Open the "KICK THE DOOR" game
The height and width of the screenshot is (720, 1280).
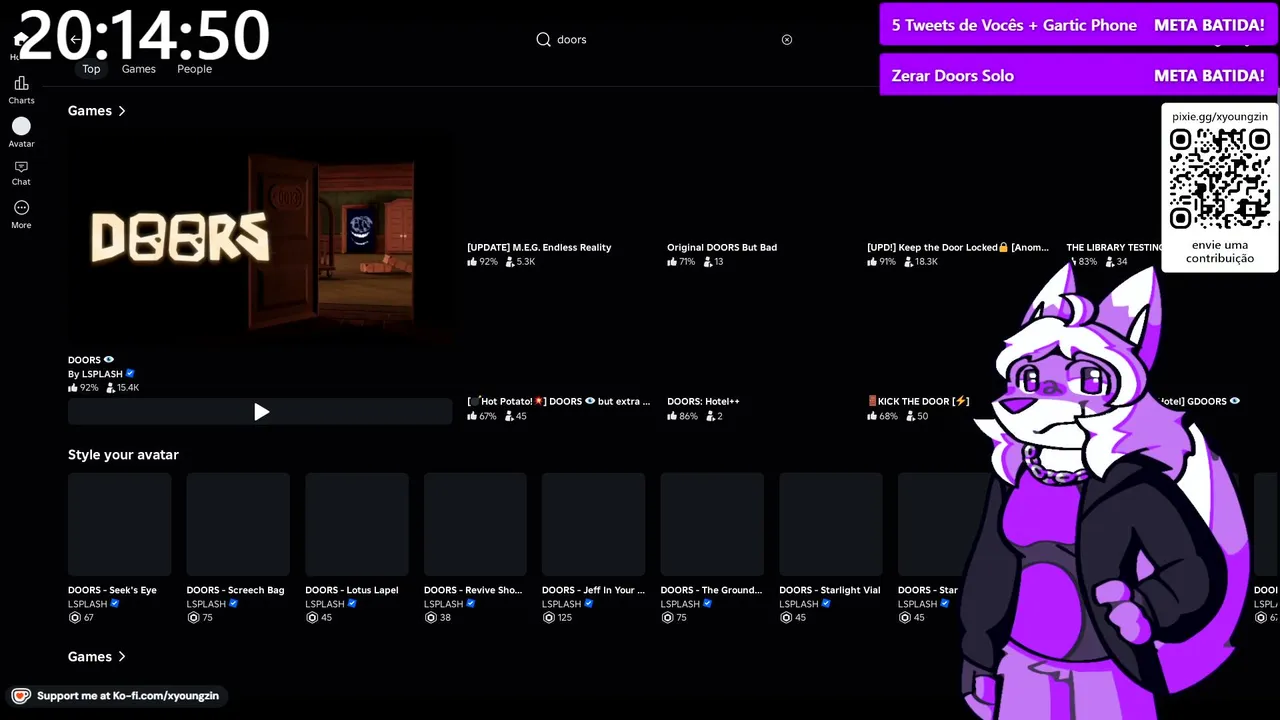918,401
